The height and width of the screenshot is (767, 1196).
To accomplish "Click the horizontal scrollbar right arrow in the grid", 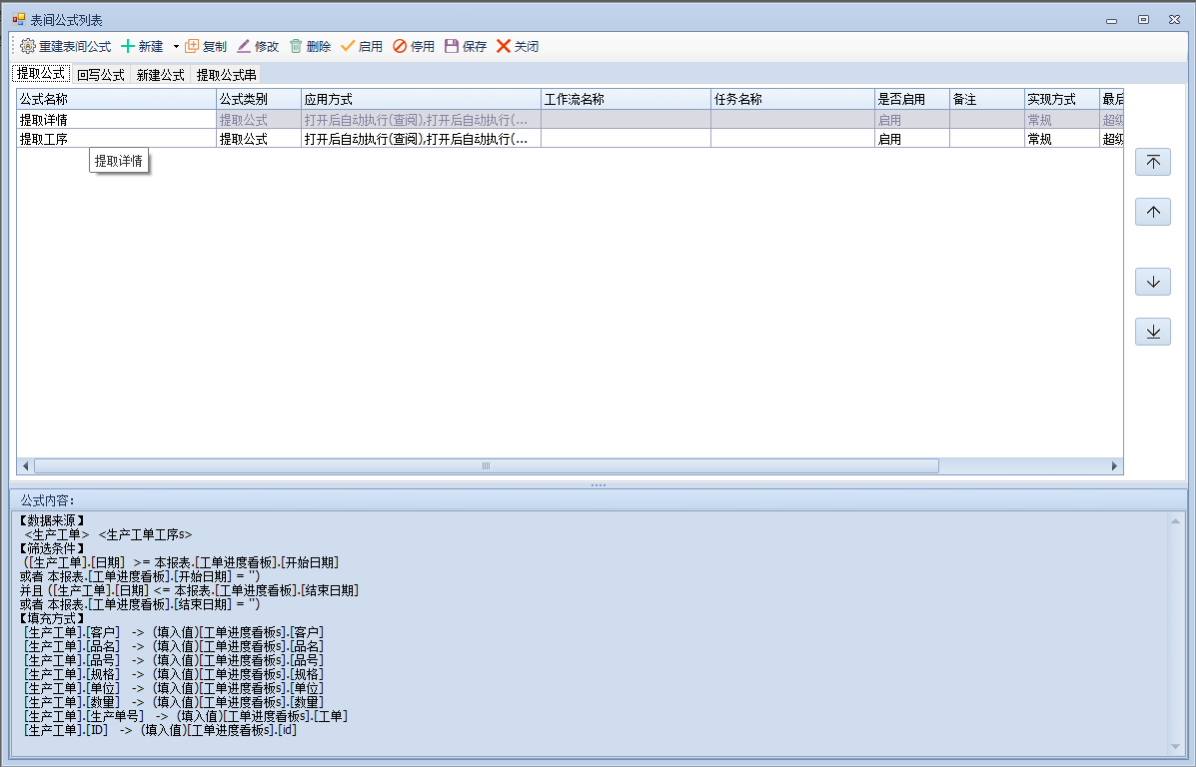I will (x=1115, y=466).
